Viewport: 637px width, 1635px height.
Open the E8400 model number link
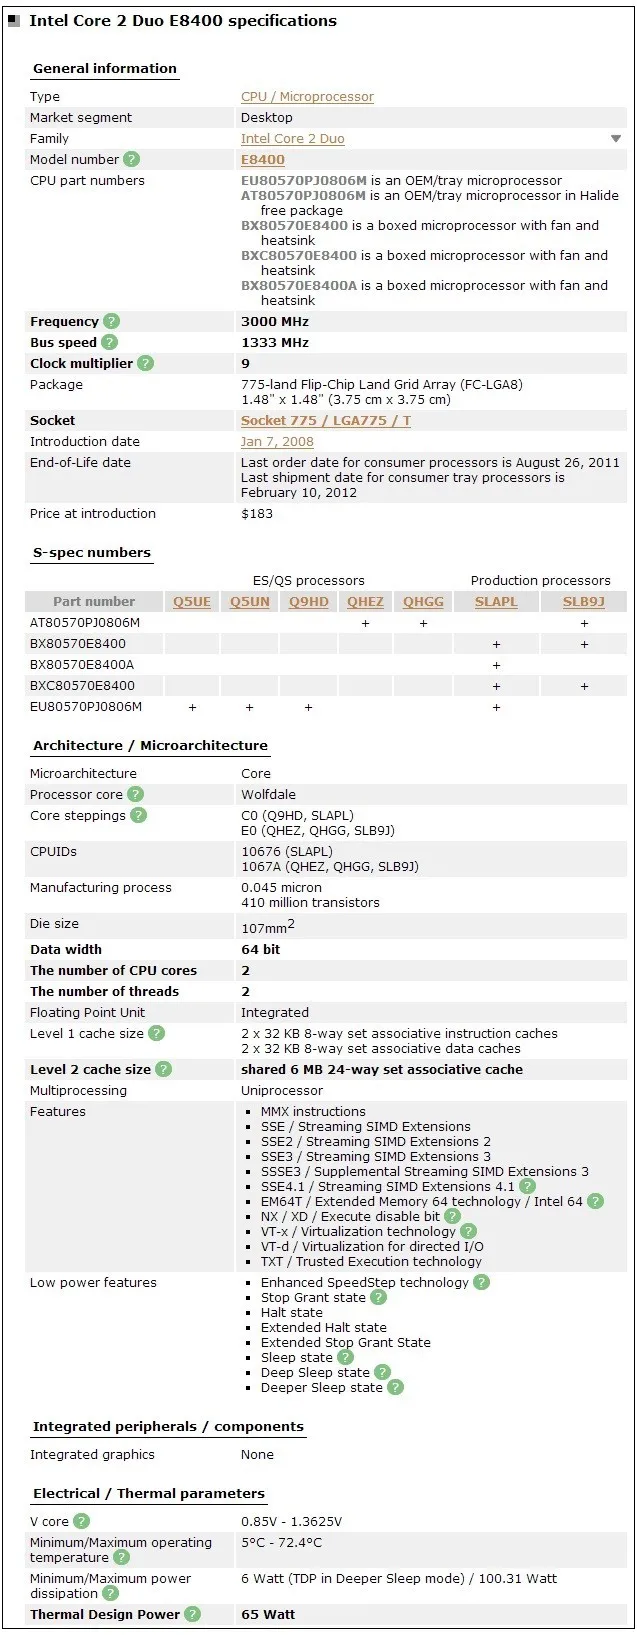(x=263, y=159)
